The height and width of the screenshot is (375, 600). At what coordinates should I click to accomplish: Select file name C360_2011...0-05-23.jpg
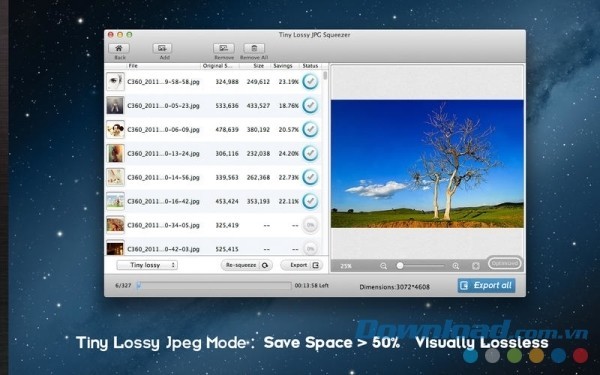tap(163, 106)
